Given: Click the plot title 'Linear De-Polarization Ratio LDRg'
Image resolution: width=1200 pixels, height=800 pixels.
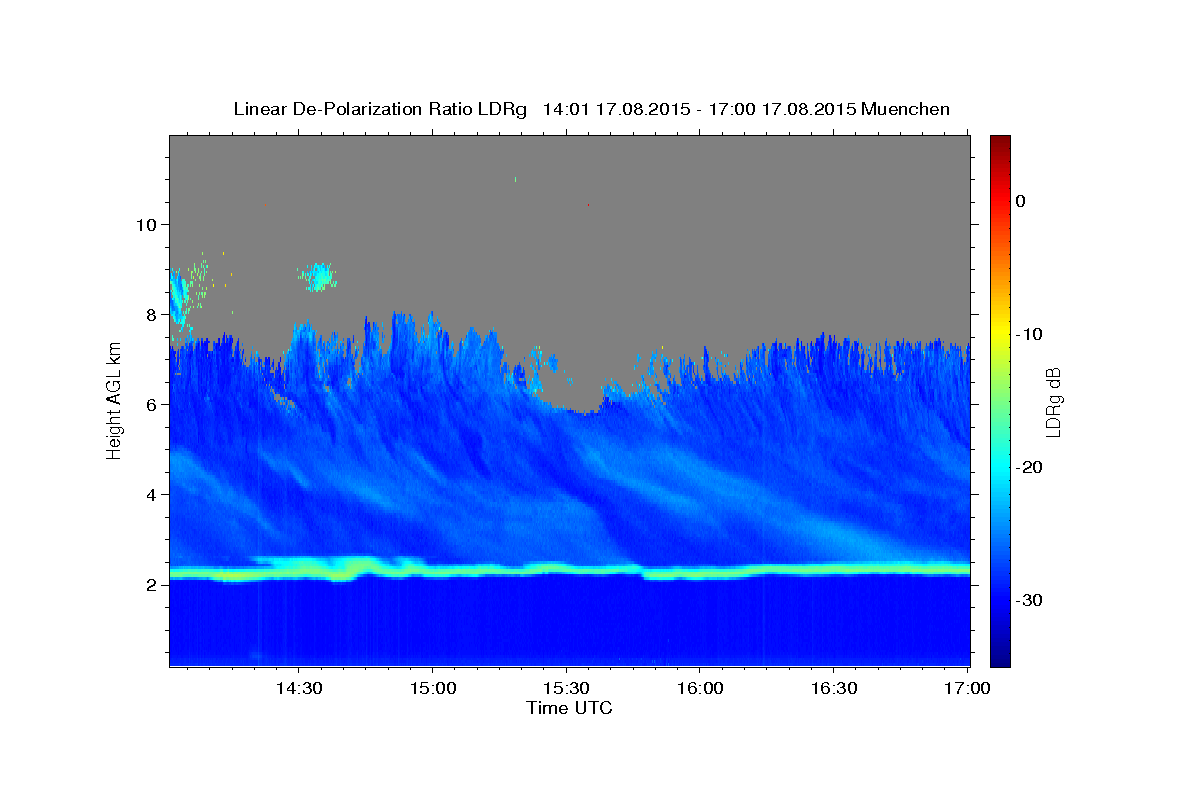Looking at the screenshot, I should point(379,109).
